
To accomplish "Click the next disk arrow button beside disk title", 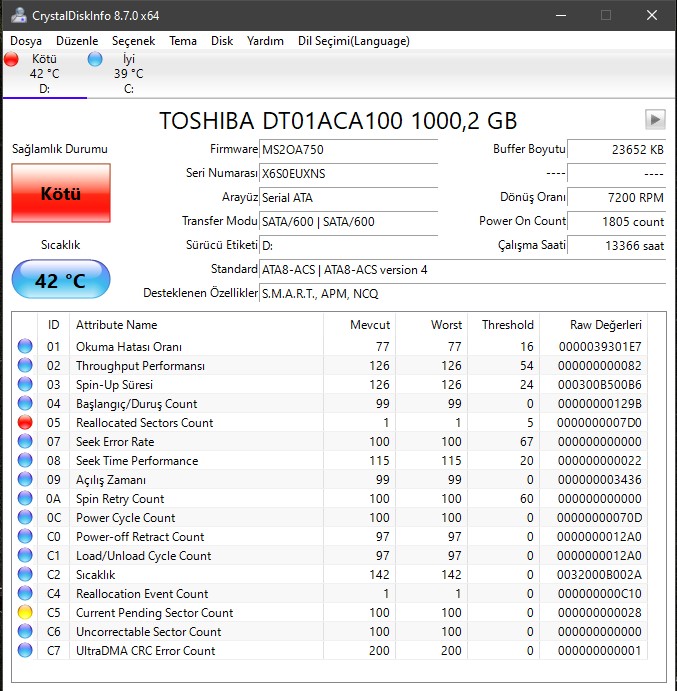I will [x=655, y=120].
